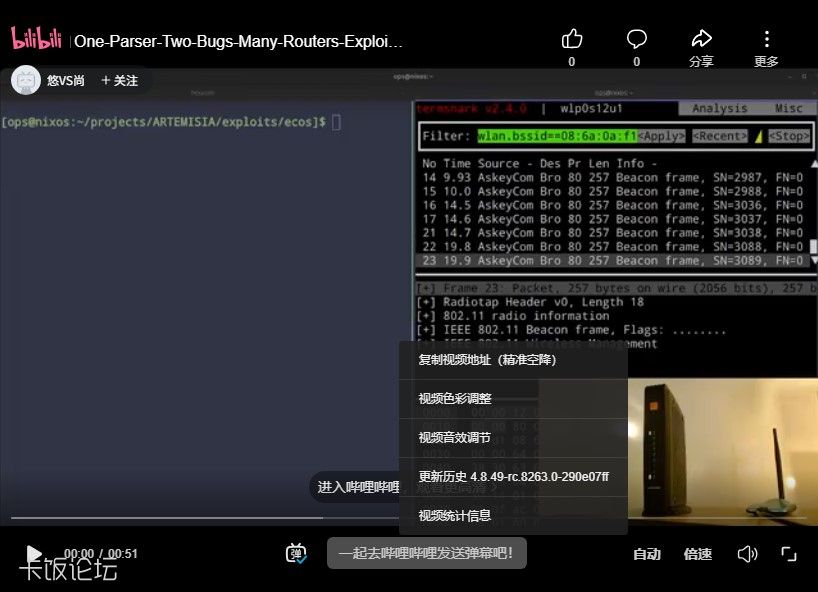Select 视频统计信息 menu item
The height and width of the screenshot is (592, 818).
(x=513, y=516)
